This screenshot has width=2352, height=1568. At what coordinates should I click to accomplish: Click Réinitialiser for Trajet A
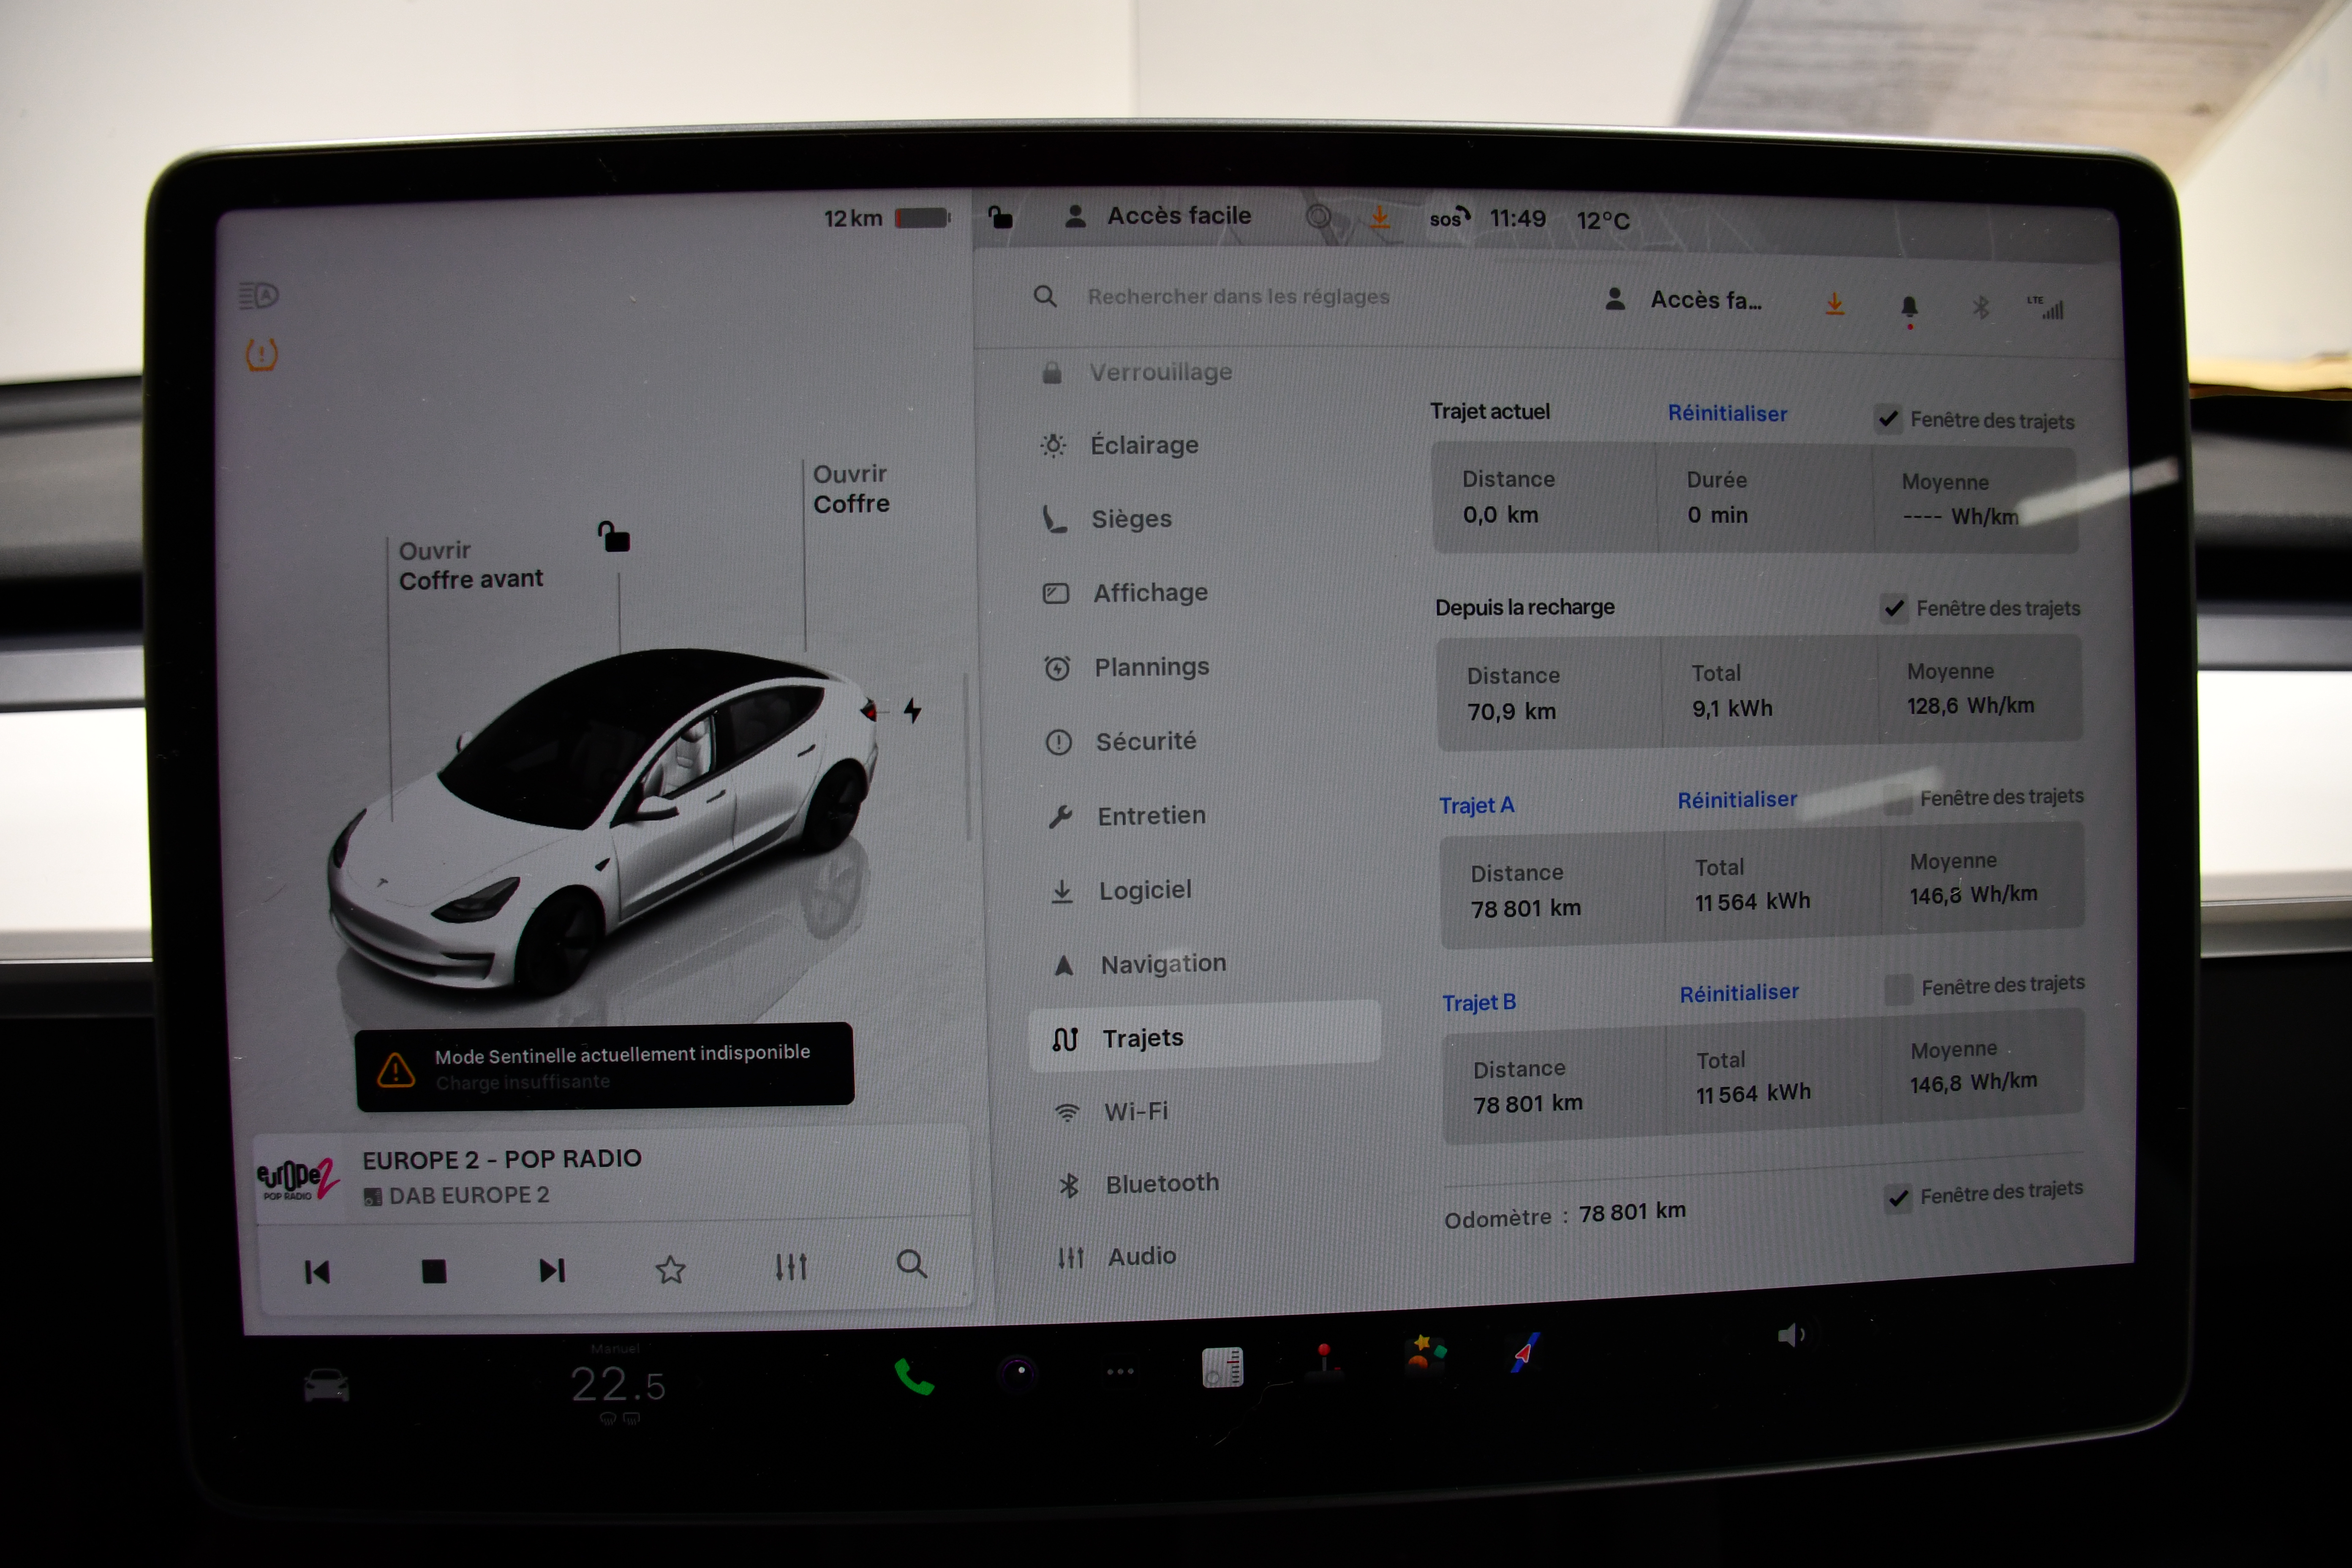point(1736,800)
